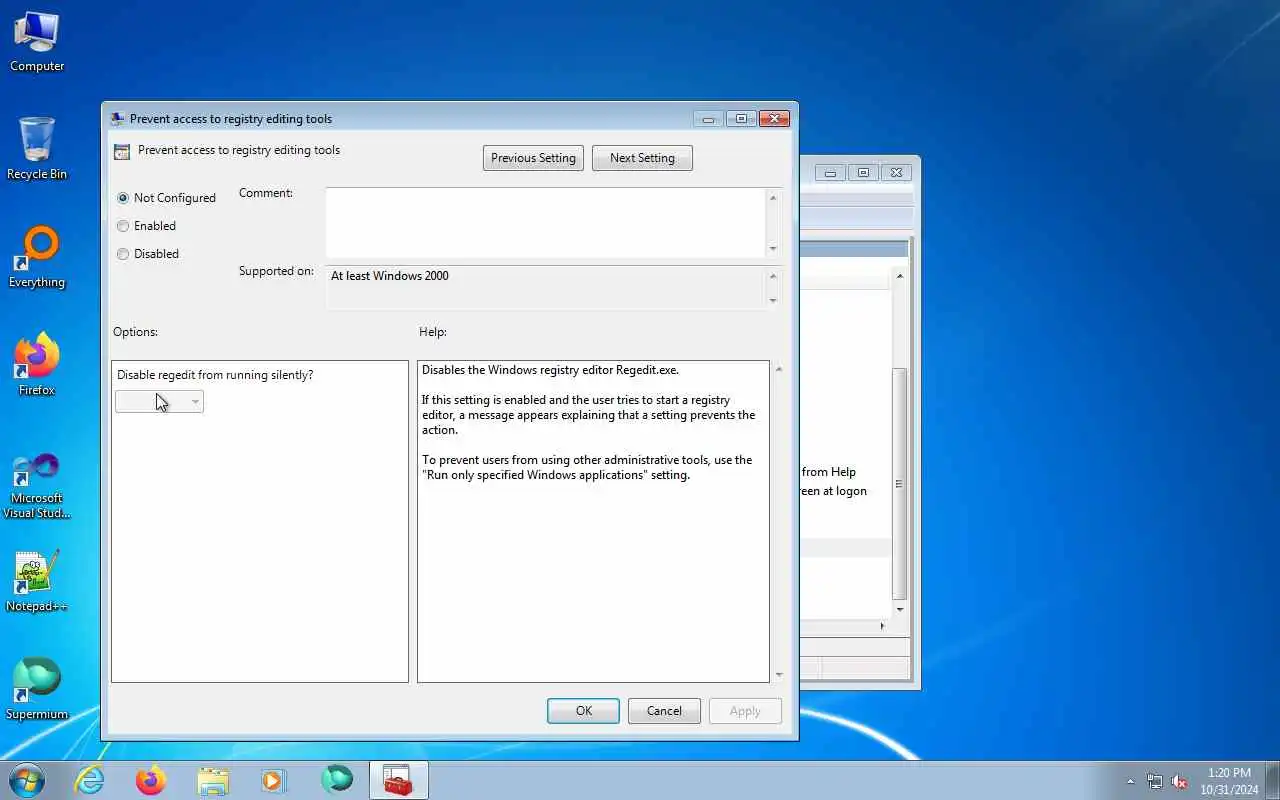
Task: Open Supermium from the taskbar
Action: tap(337, 780)
